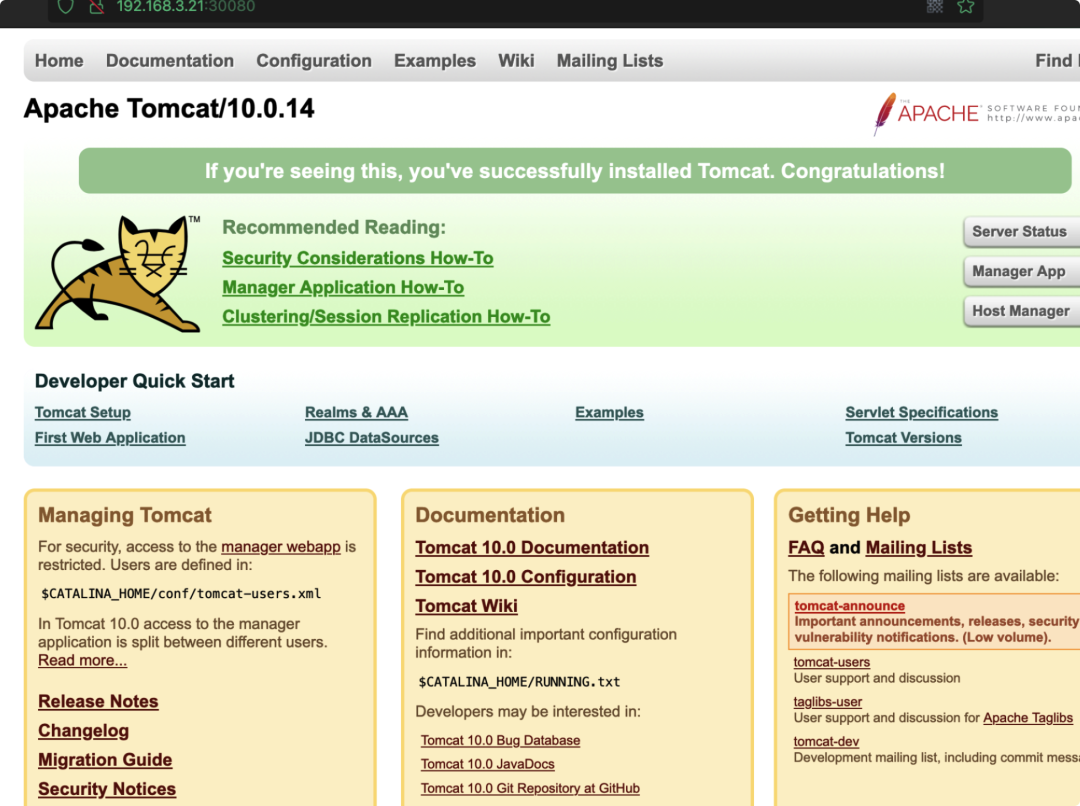Open the QR code icon in address bar

935,6
